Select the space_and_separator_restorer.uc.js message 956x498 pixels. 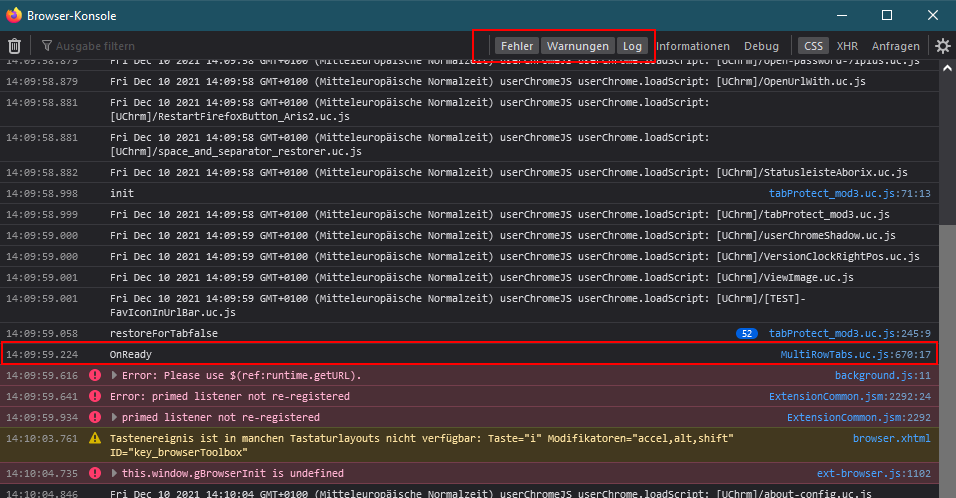click(x=410, y=144)
